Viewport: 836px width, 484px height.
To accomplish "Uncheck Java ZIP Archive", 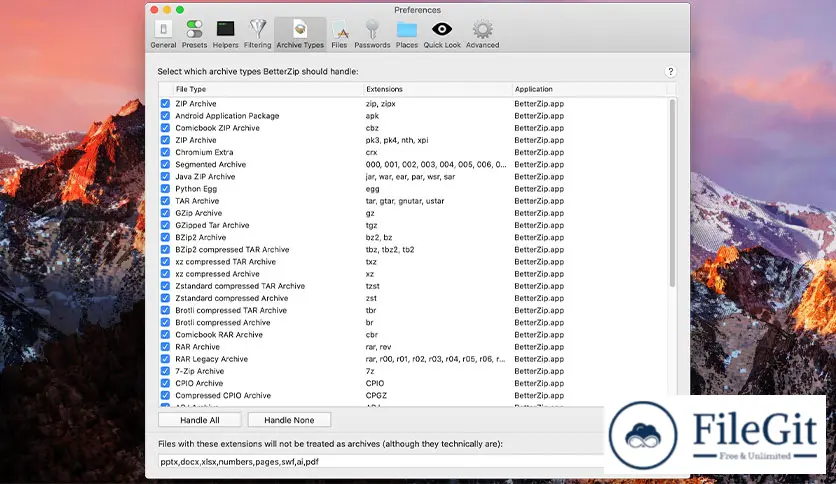I will point(165,176).
